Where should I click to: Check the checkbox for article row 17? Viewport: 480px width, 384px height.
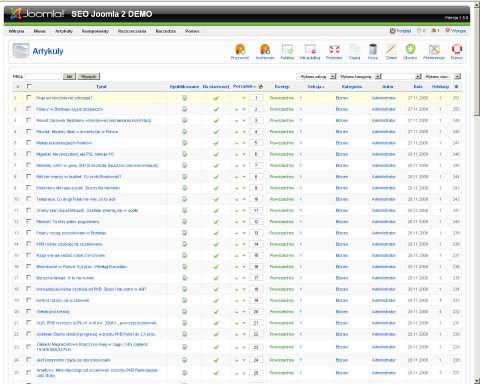(x=29, y=278)
